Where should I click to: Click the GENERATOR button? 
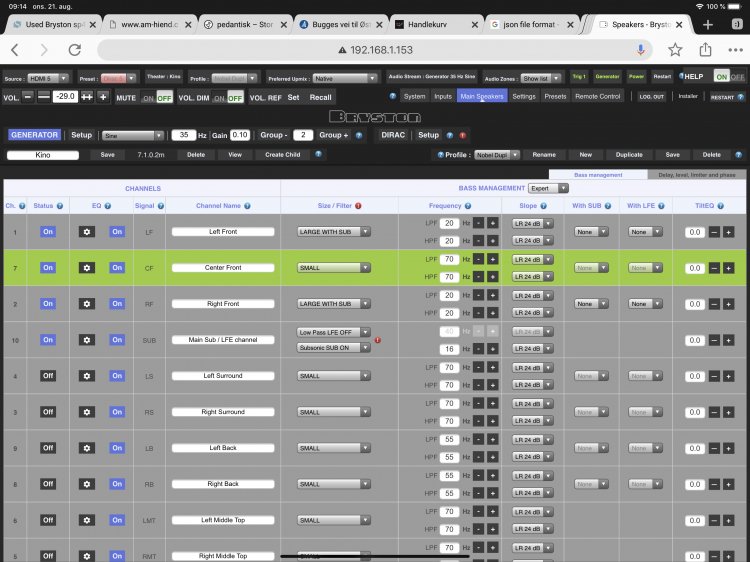pyautogui.click(x=34, y=135)
